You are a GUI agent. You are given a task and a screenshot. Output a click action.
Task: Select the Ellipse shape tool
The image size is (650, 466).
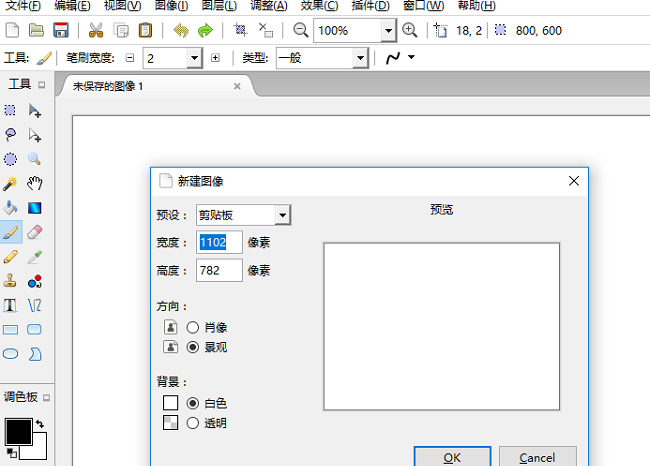point(10,354)
